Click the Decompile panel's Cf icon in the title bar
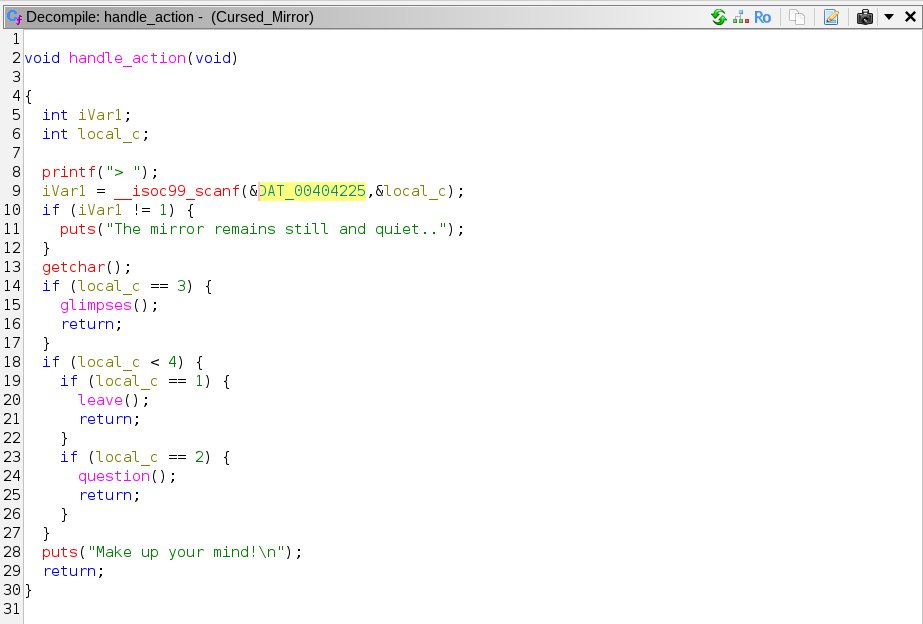Viewport: 923px width, 624px height. 15,17
